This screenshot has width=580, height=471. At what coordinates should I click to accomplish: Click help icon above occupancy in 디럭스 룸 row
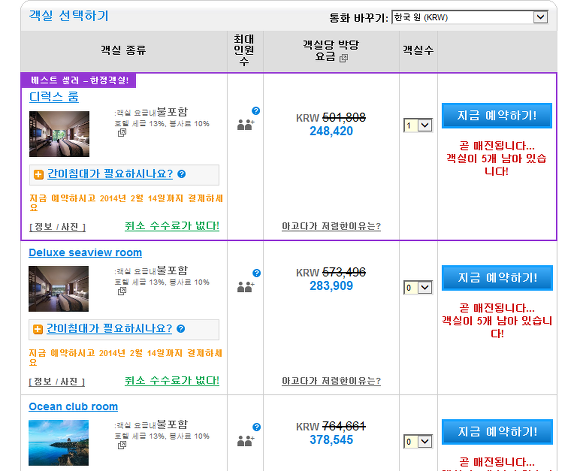[x=256, y=111]
